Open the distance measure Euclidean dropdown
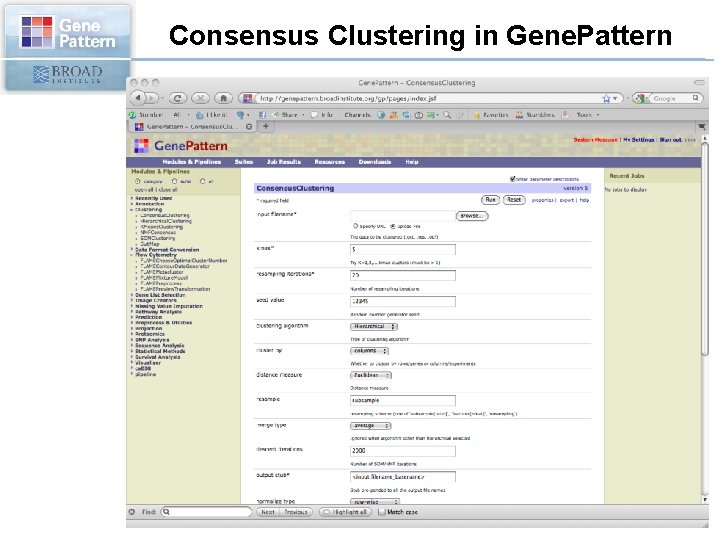 (x=371, y=375)
